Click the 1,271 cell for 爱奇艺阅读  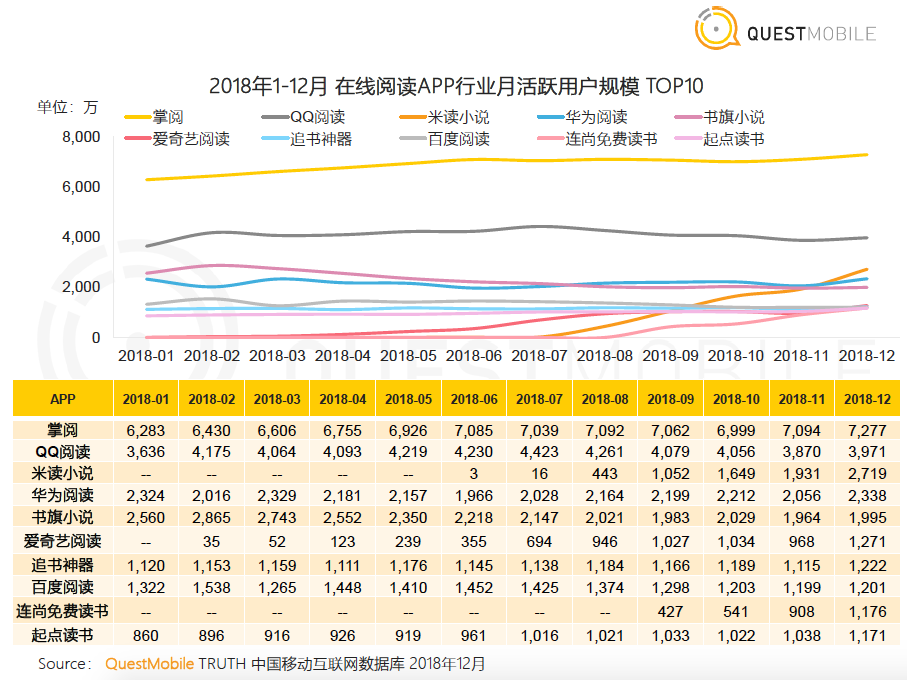(x=867, y=542)
